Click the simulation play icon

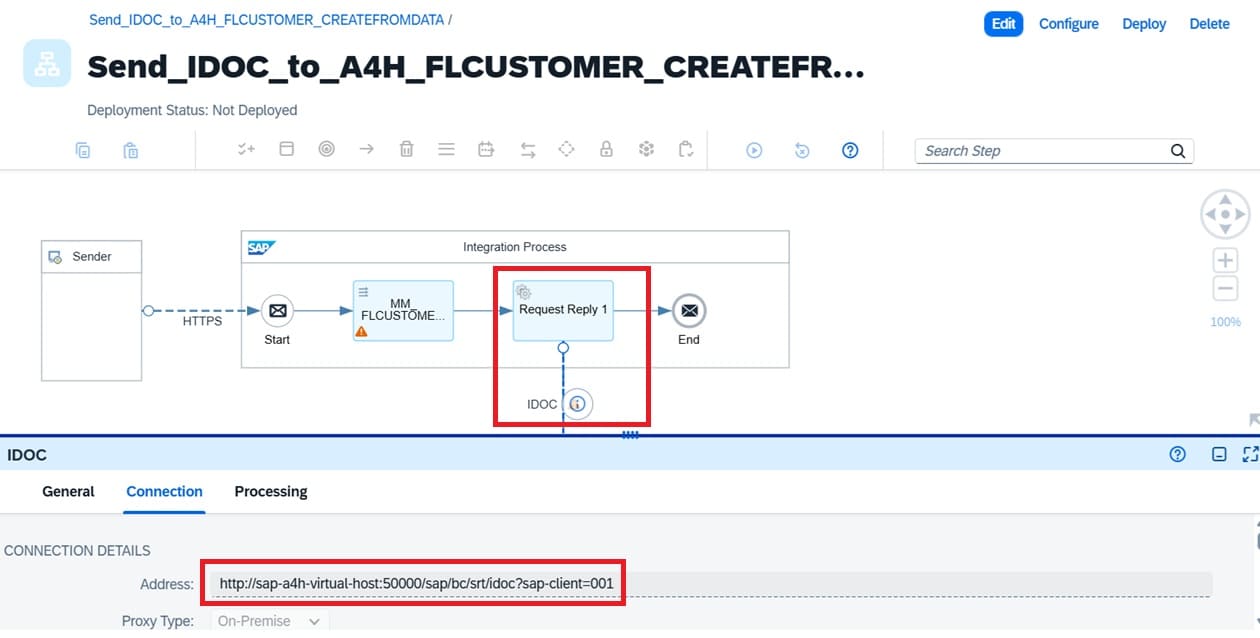tap(754, 150)
